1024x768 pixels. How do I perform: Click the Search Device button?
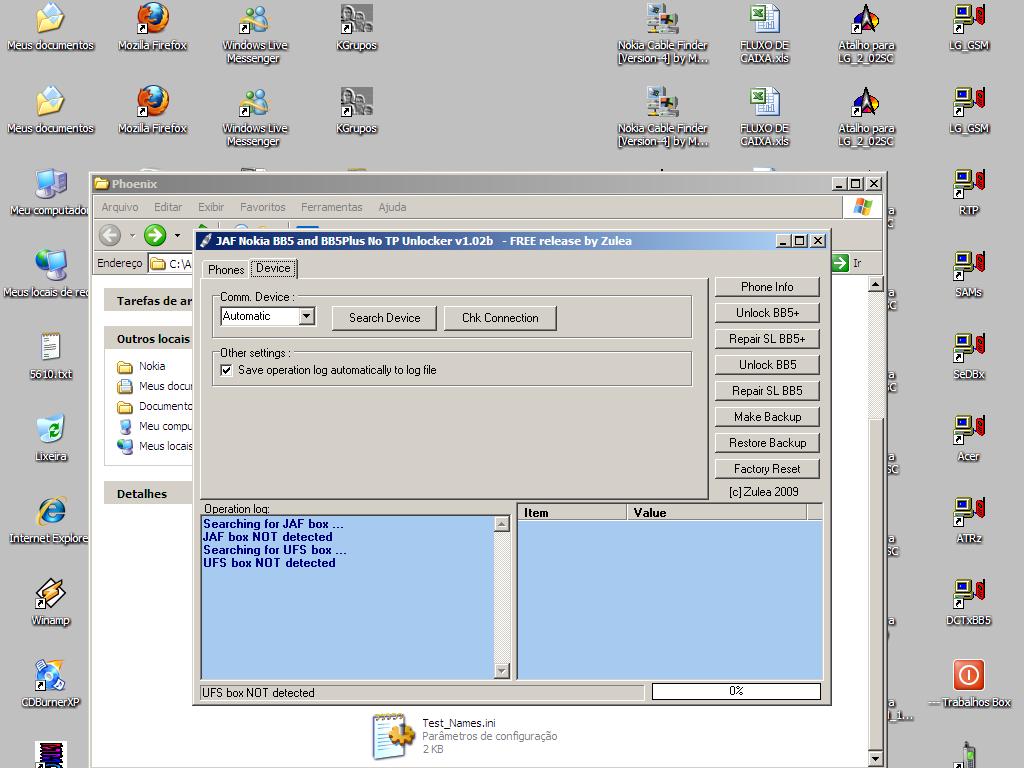(384, 318)
